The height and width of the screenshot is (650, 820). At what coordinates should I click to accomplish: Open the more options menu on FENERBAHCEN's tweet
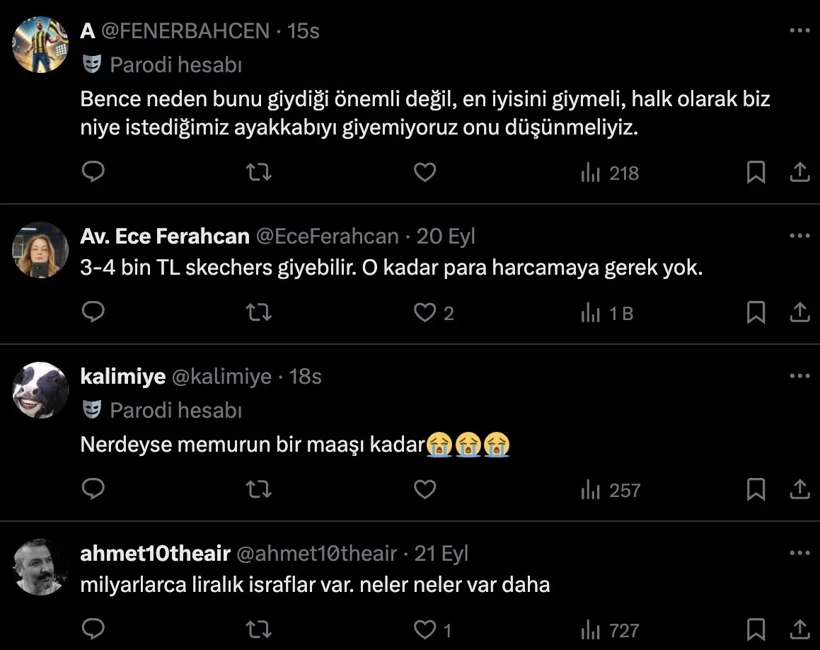(798, 30)
